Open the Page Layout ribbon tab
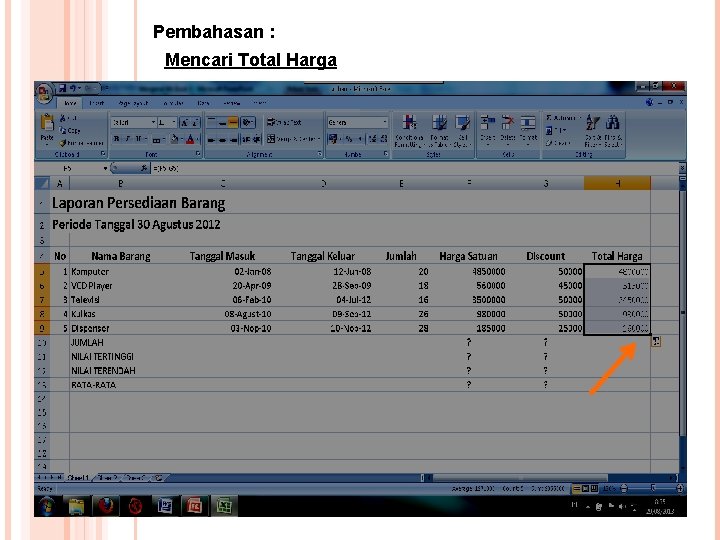720x540 pixels. [x=133, y=103]
